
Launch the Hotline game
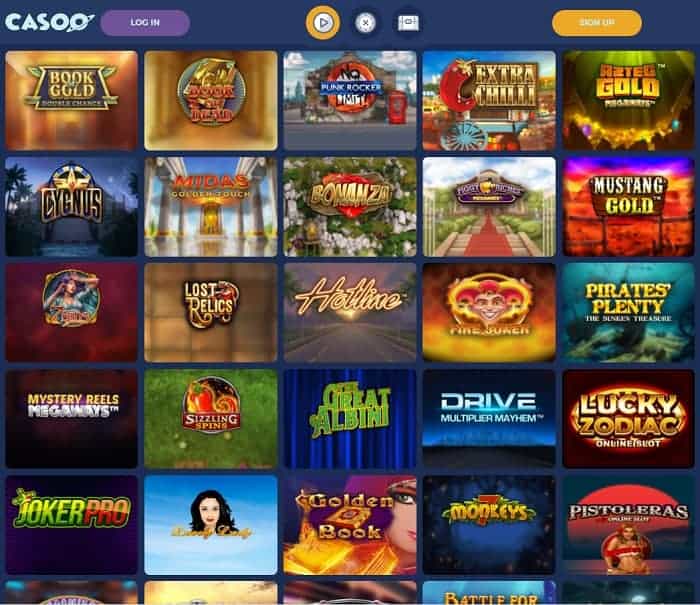(350, 313)
